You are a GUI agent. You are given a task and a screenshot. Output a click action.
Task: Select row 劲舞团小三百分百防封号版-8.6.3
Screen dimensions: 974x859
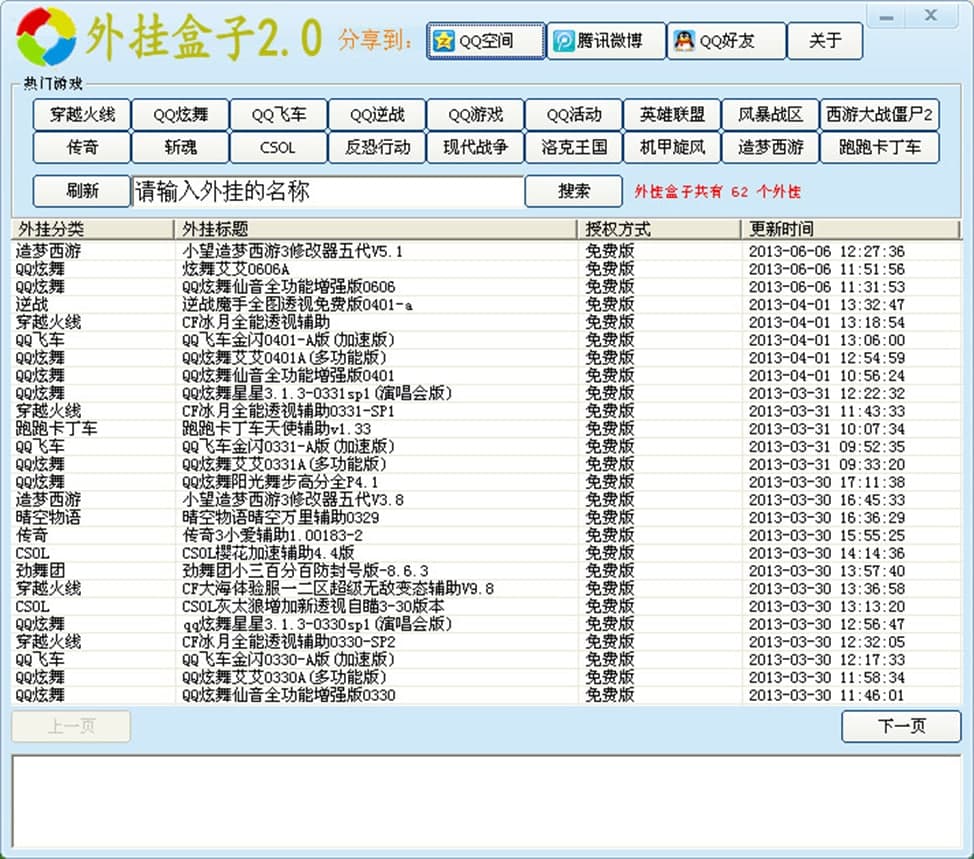(x=486, y=571)
